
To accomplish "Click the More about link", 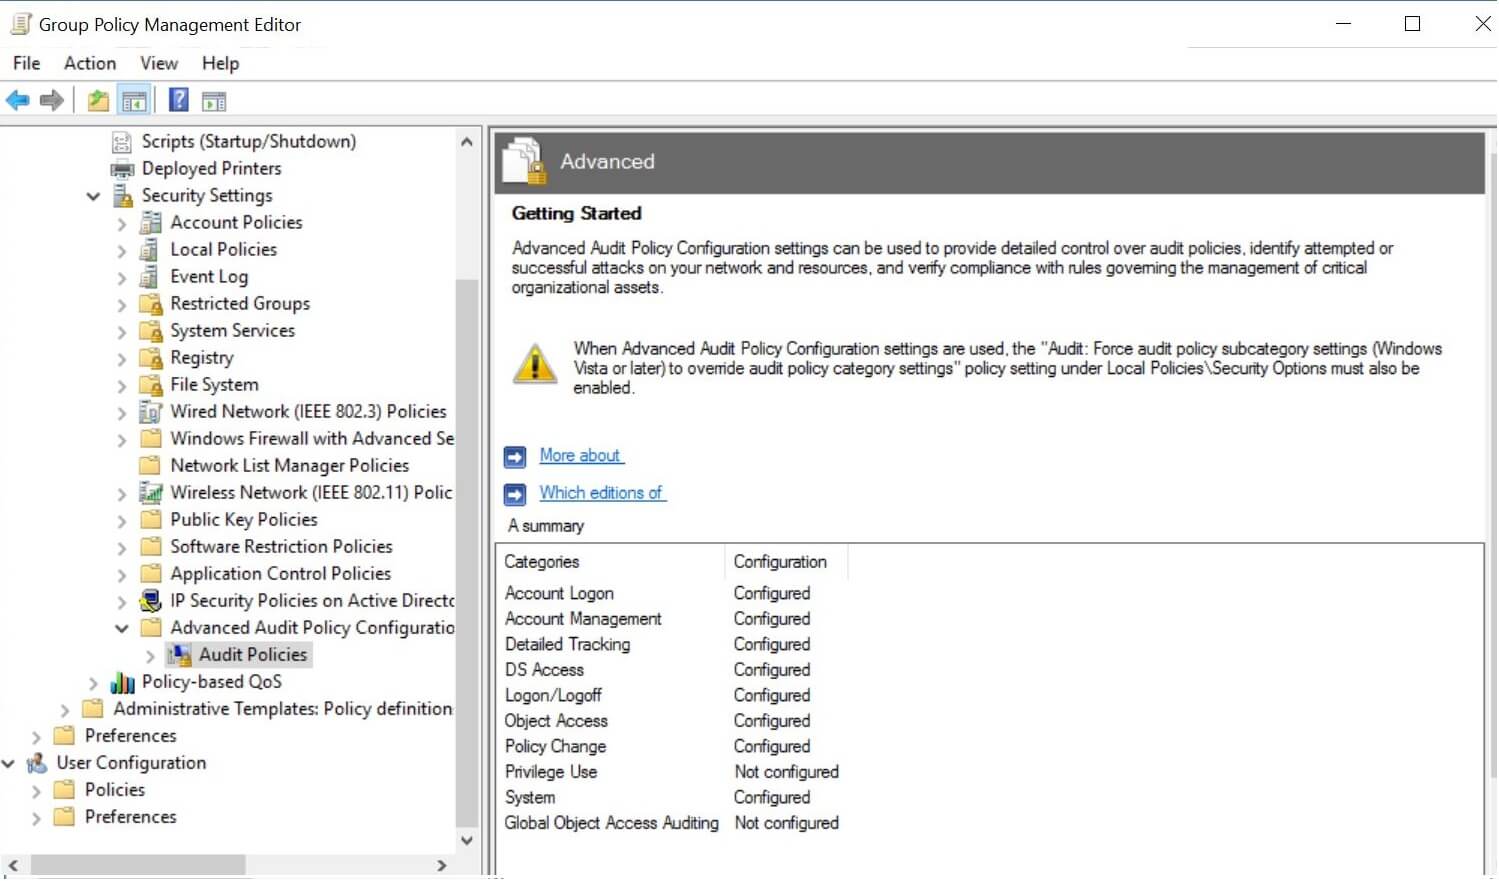I will 580,455.
